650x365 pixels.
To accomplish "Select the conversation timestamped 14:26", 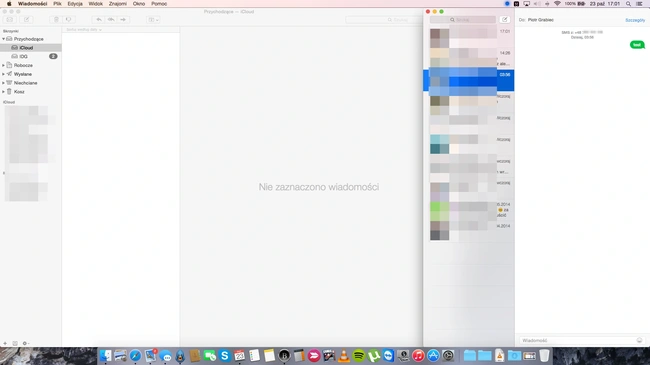I will pos(468,58).
